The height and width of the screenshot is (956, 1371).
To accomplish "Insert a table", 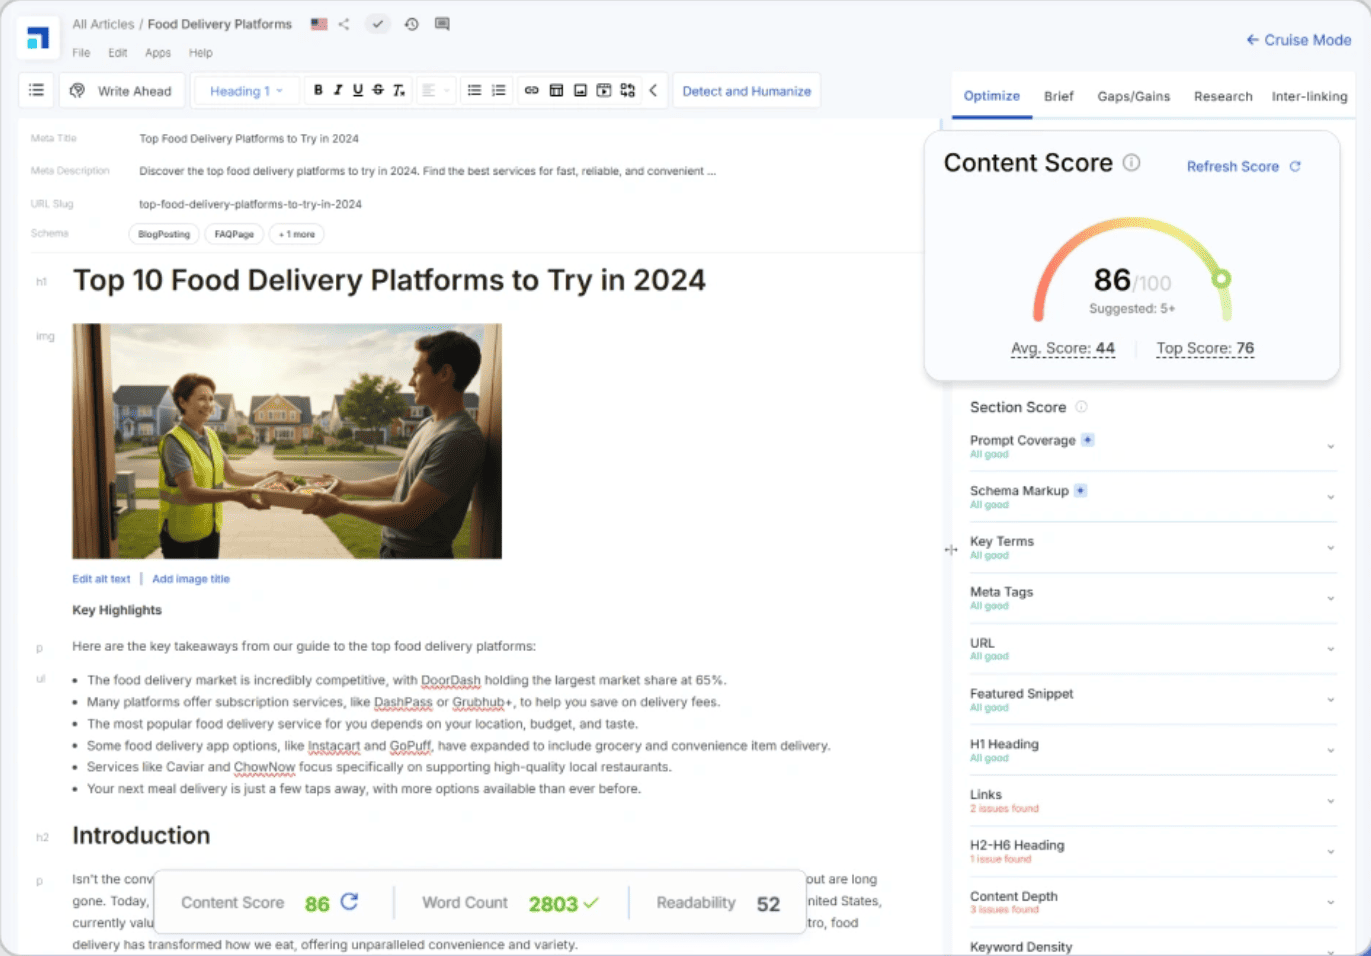I will pos(556,91).
